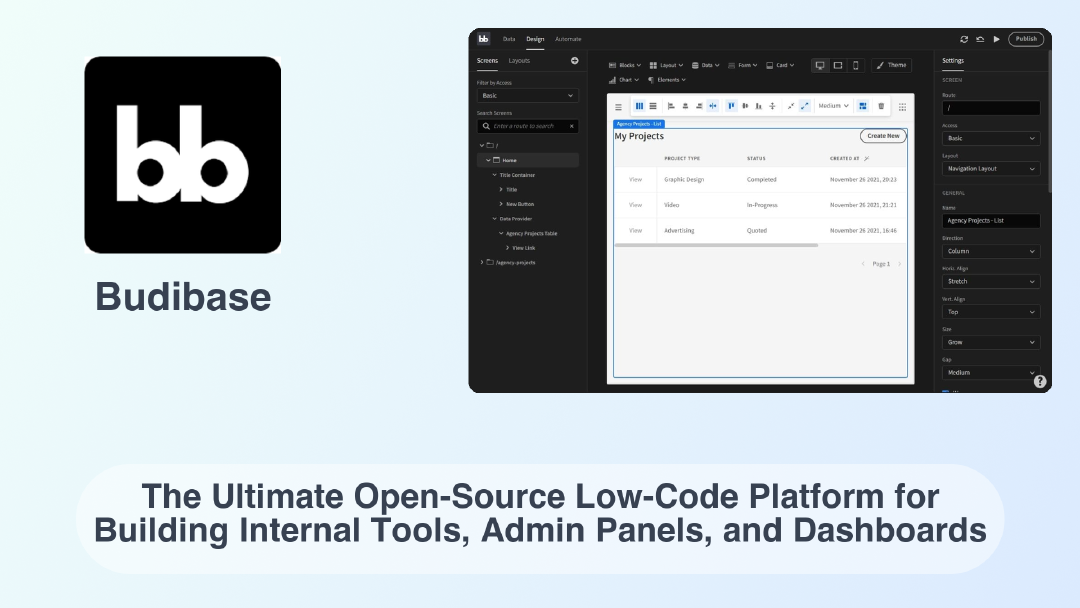
Task: Open the Direction Column dropdown
Action: click(988, 250)
